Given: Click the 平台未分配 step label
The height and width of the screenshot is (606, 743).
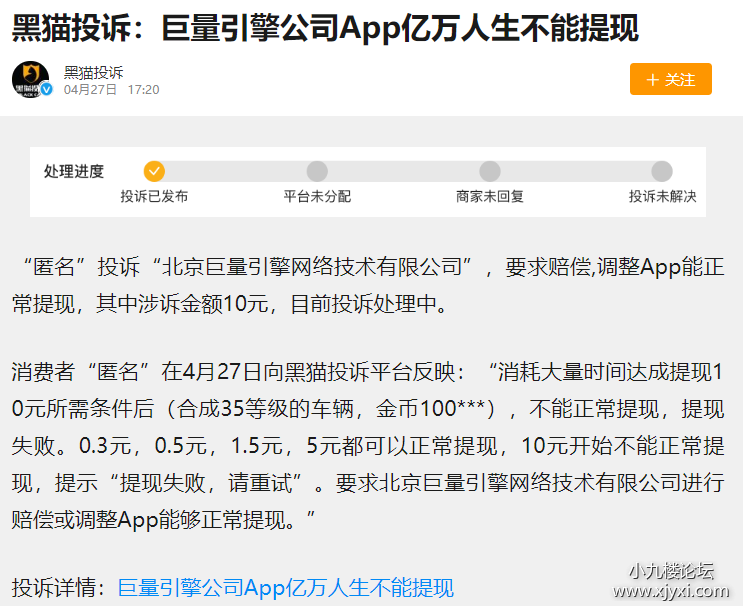Looking at the screenshot, I should pyautogui.click(x=317, y=196).
